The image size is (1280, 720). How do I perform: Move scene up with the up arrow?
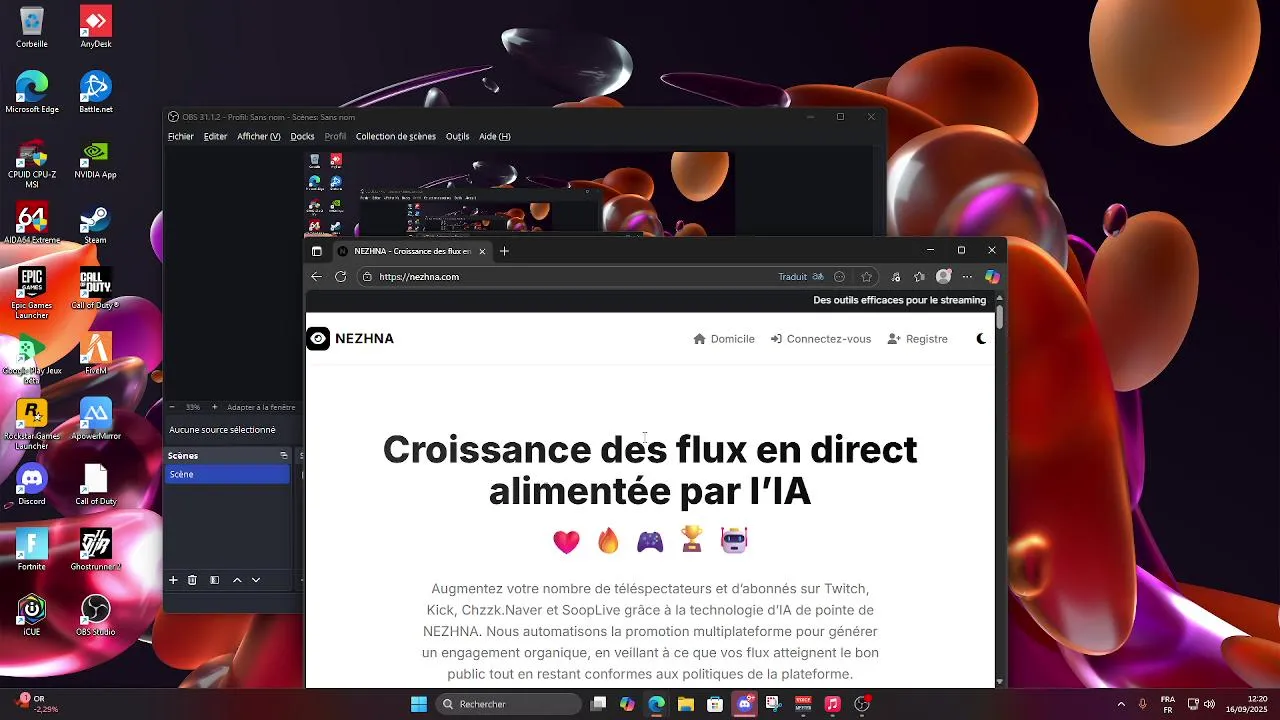(x=237, y=580)
